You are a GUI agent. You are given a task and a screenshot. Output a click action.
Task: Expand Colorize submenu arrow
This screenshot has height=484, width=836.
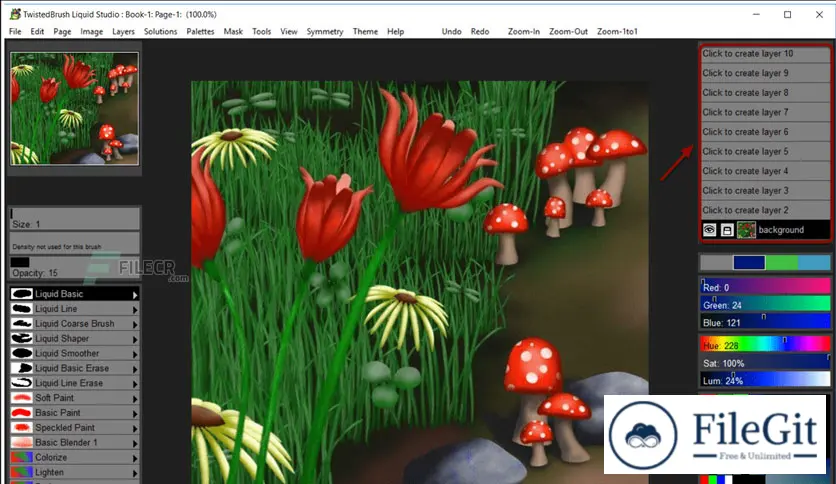pos(135,458)
